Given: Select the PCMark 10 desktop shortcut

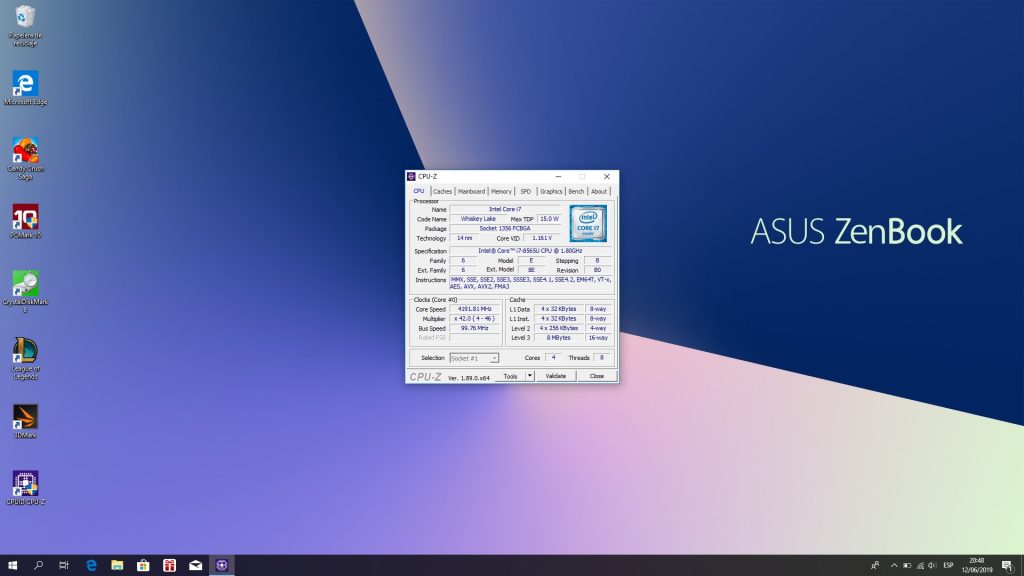Looking at the screenshot, I should (x=25, y=218).
